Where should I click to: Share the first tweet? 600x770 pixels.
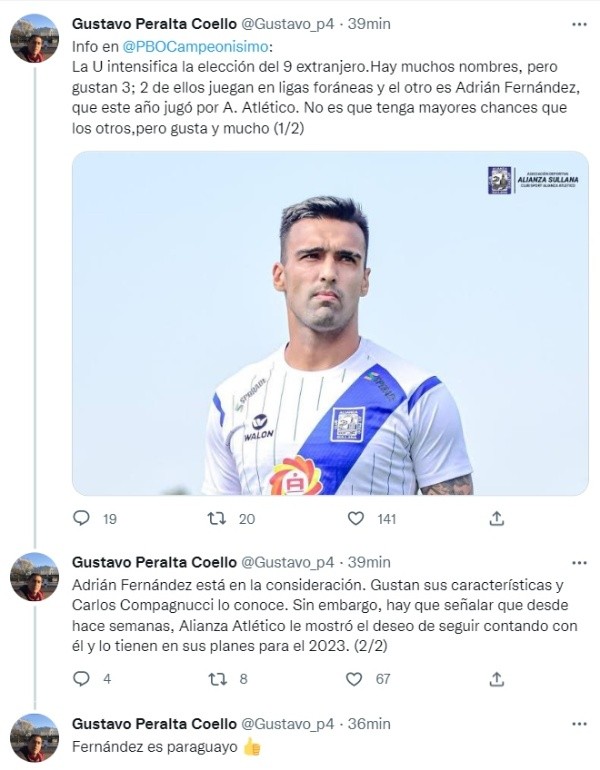[x=496, y=518]
